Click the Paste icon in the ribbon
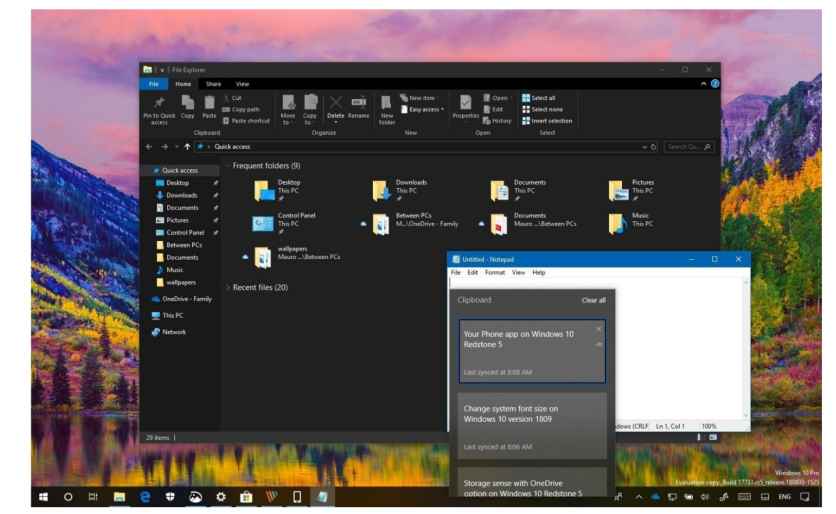 [209, 105]
